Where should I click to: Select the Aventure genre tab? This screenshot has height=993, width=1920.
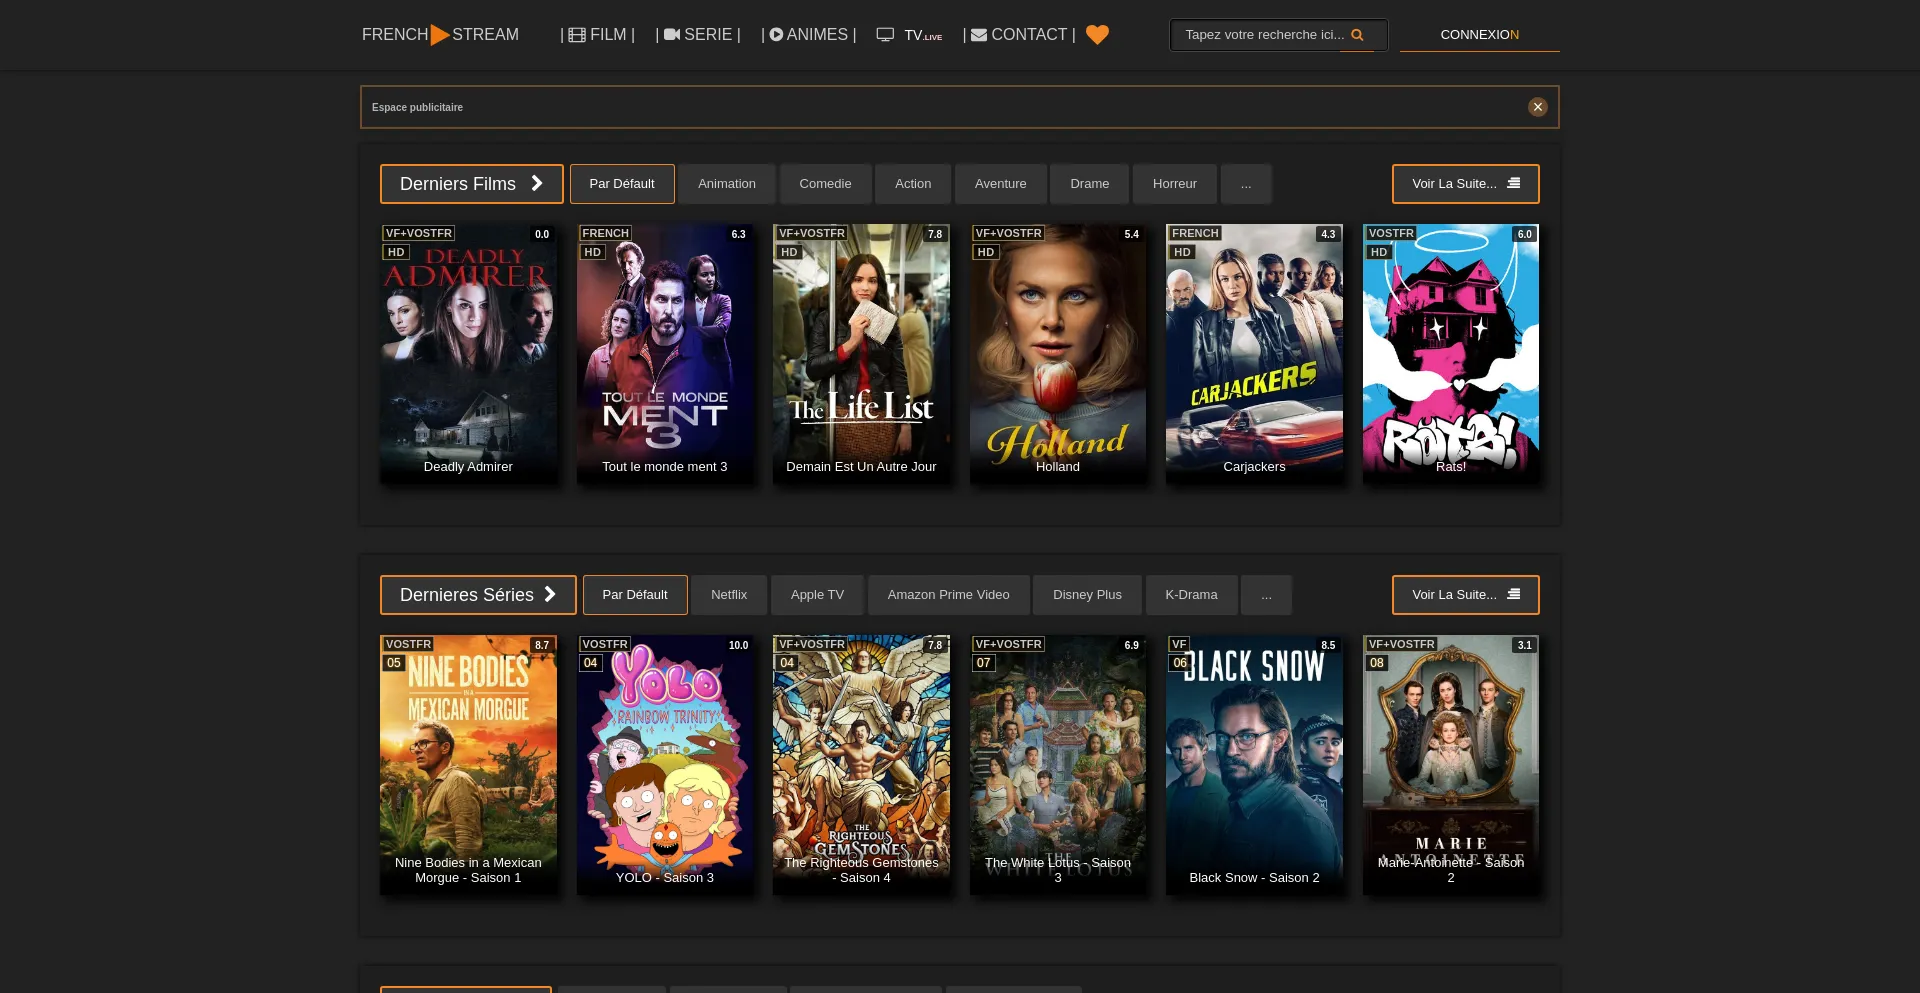coord(1001,184)
